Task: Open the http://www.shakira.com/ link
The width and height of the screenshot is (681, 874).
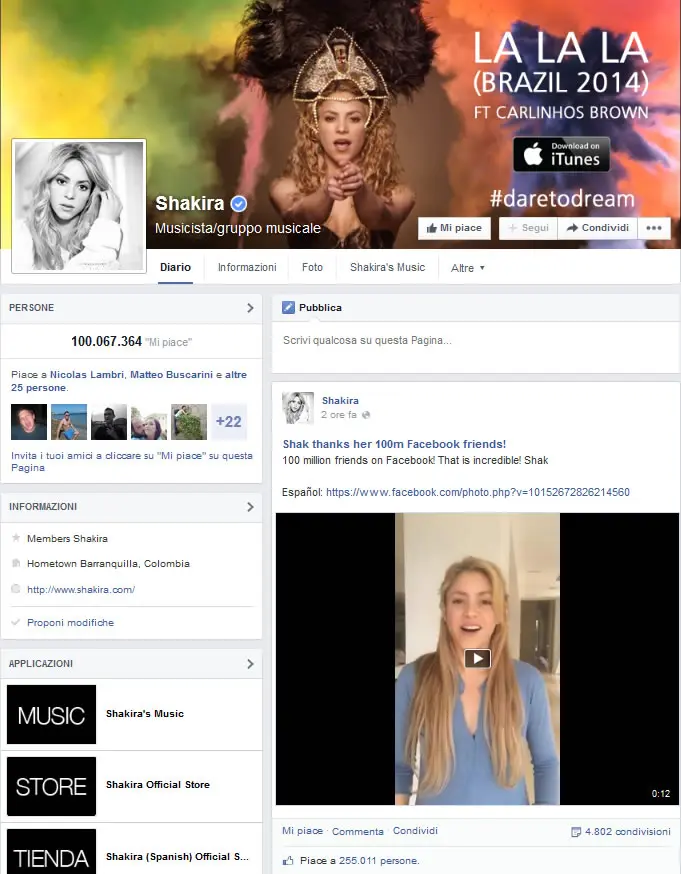Action: click(x=81, y=590)
